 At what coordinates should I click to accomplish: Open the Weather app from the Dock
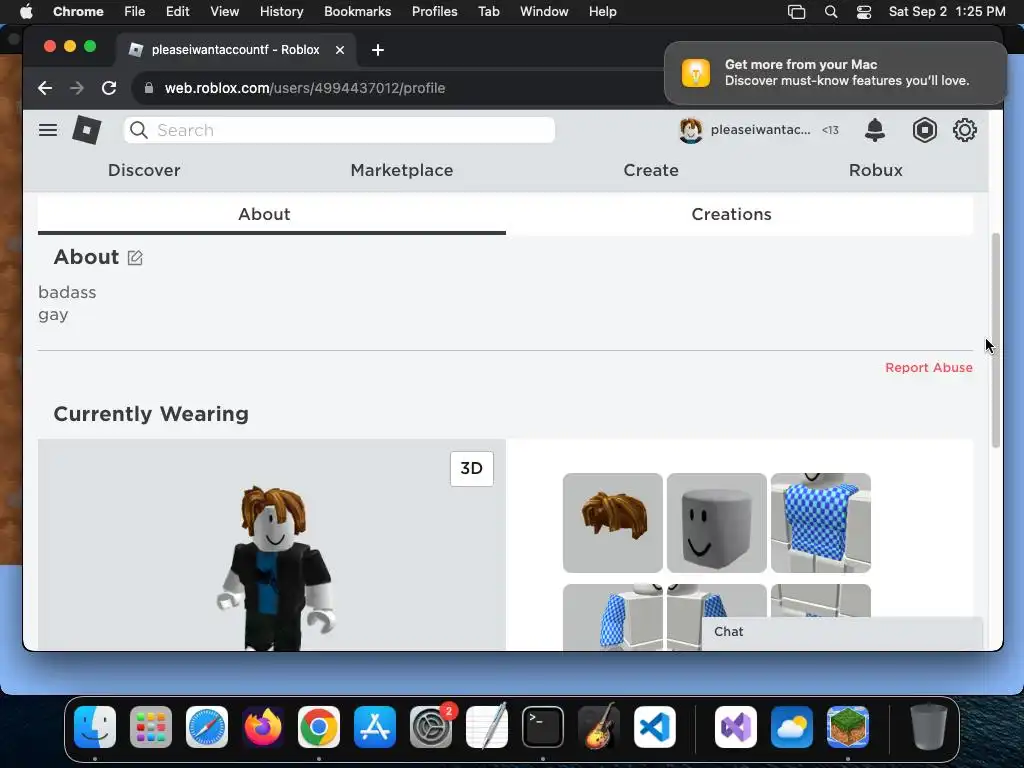(x=792, y=727)
